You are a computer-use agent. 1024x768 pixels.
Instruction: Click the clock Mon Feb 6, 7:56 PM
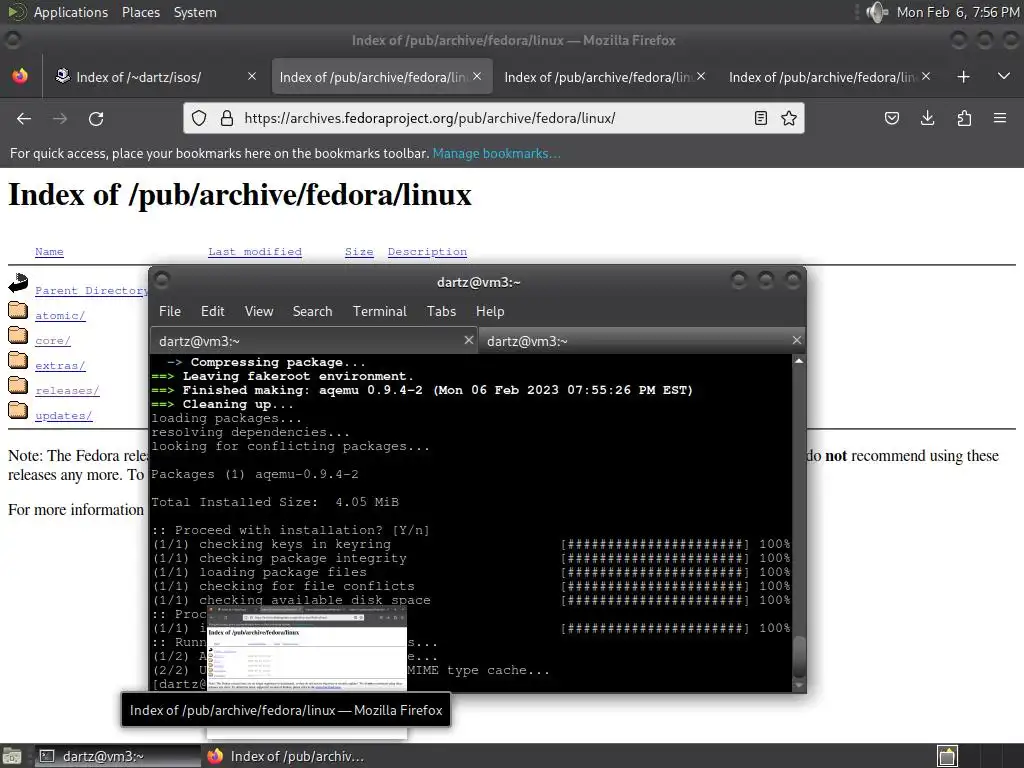coord(957,12)
